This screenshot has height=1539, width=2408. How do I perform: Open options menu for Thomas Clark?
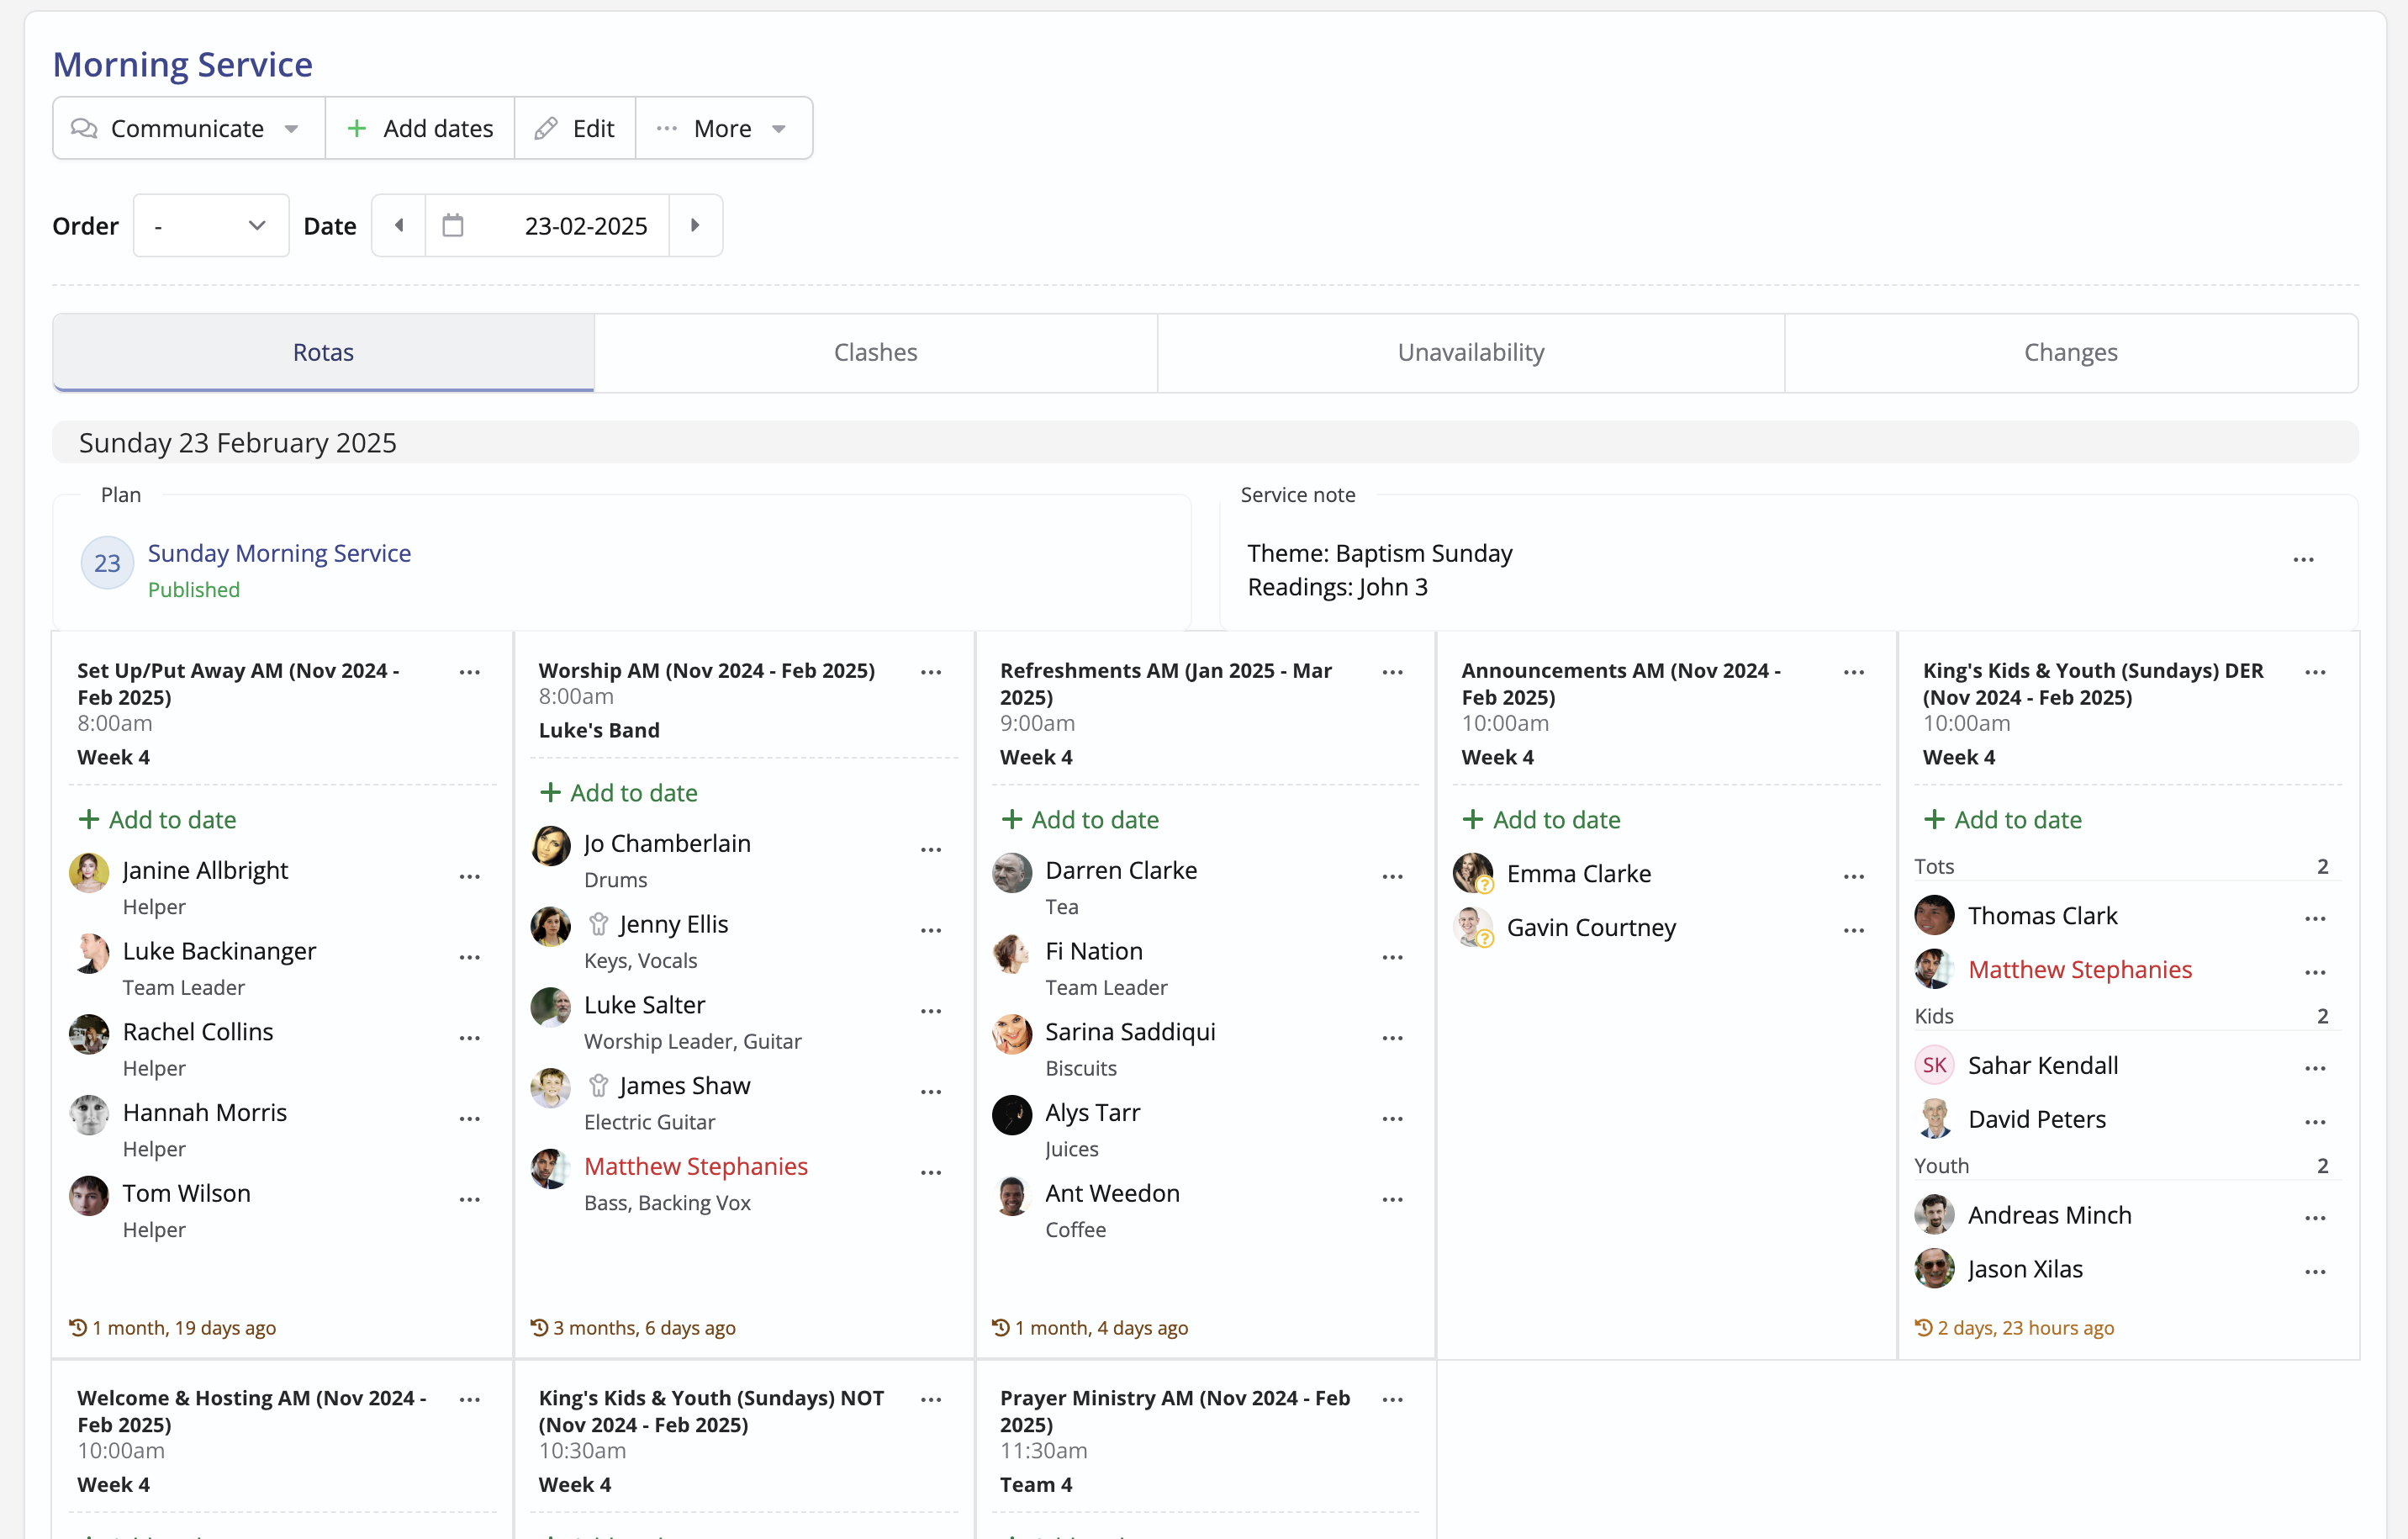pos(2315,918)
